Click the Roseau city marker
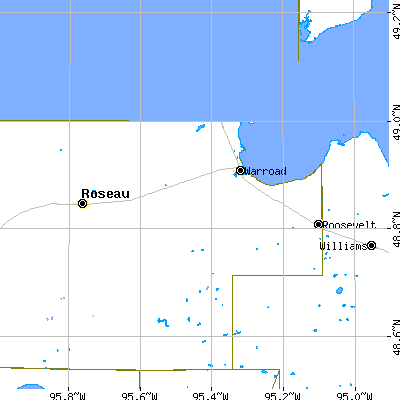The height and width of the screenshot is (400, 400). [x=82, y=203]
